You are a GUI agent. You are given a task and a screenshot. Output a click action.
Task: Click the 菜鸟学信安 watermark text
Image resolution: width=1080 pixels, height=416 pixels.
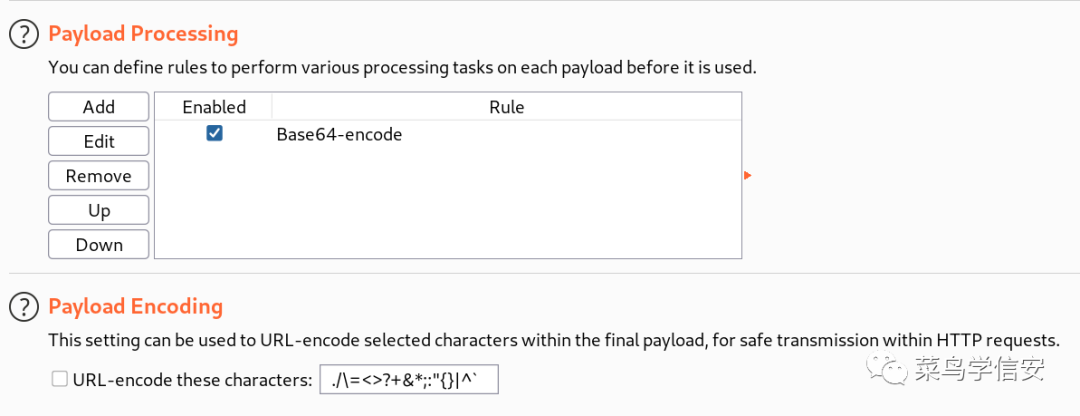click(x=979, y=370)
